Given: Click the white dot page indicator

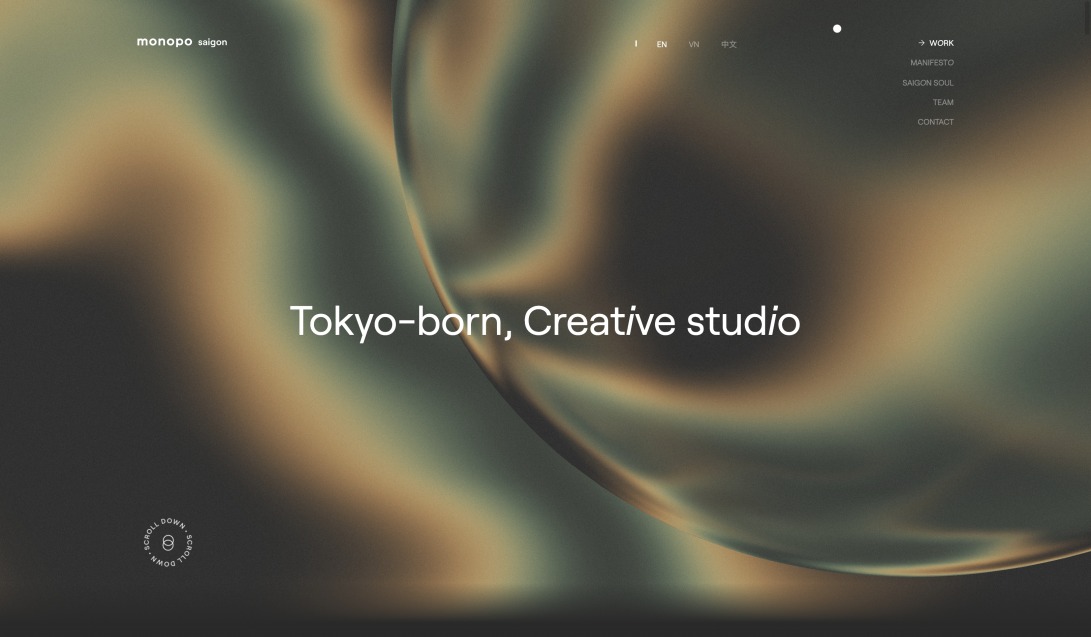Looking at the screenshot, I should point(837,28).
